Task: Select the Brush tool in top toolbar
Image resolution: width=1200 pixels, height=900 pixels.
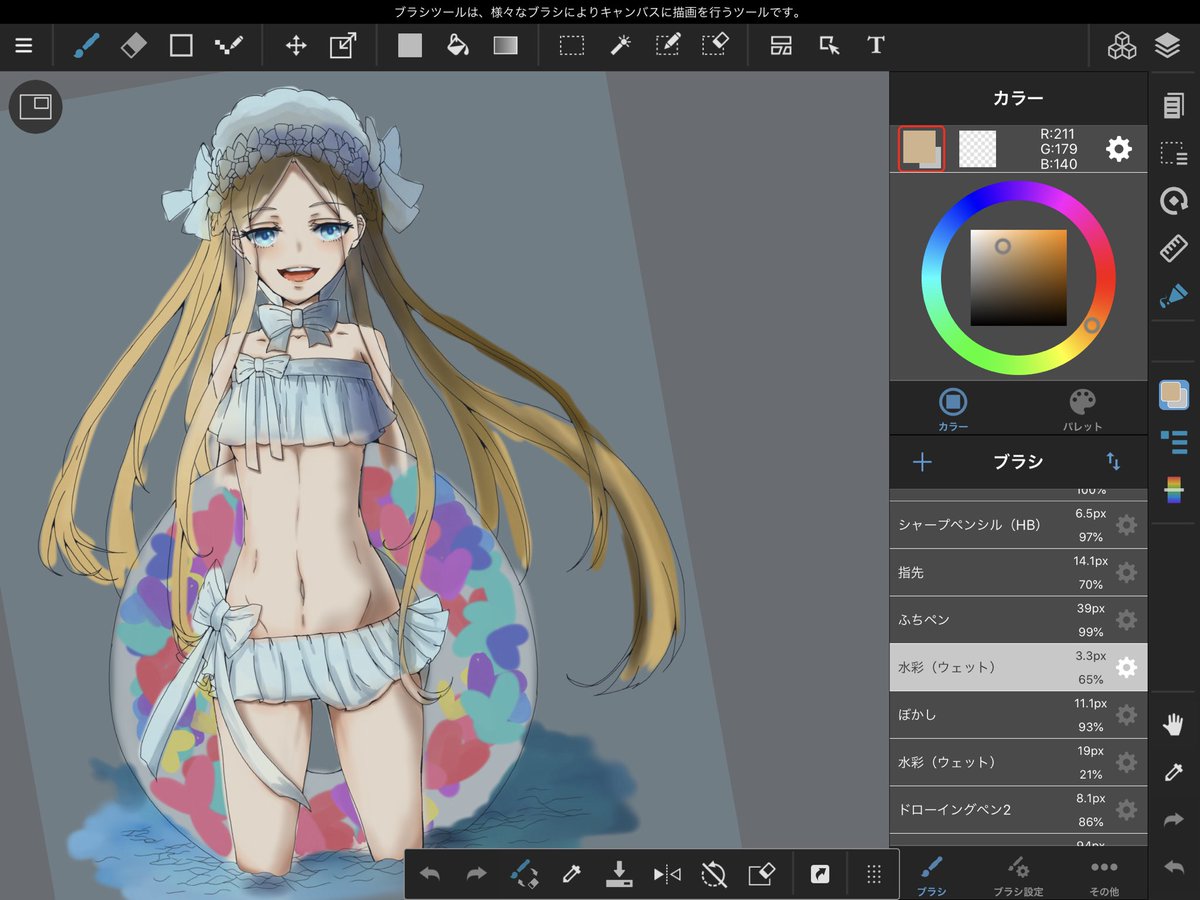Action: (x=87, y=46)
